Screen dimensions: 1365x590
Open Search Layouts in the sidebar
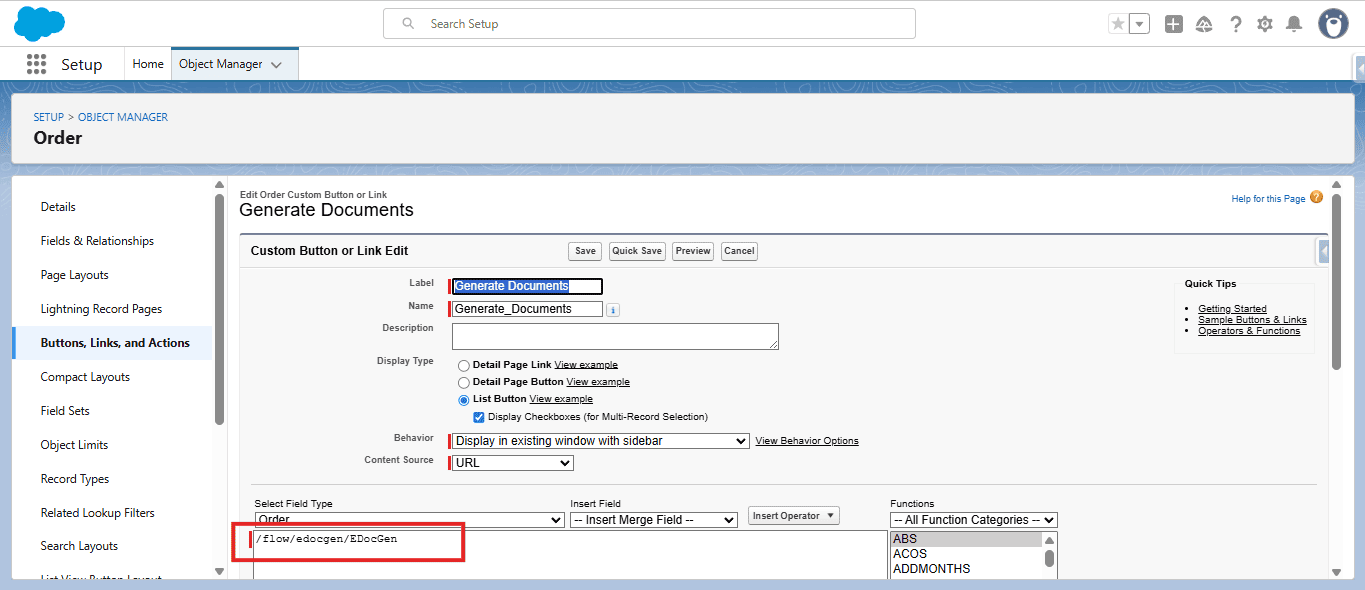(x=79, y=546)
